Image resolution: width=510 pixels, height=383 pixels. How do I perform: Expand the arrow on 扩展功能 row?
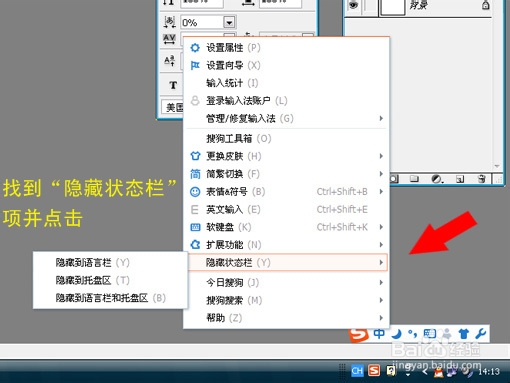[x=381, y=245]
